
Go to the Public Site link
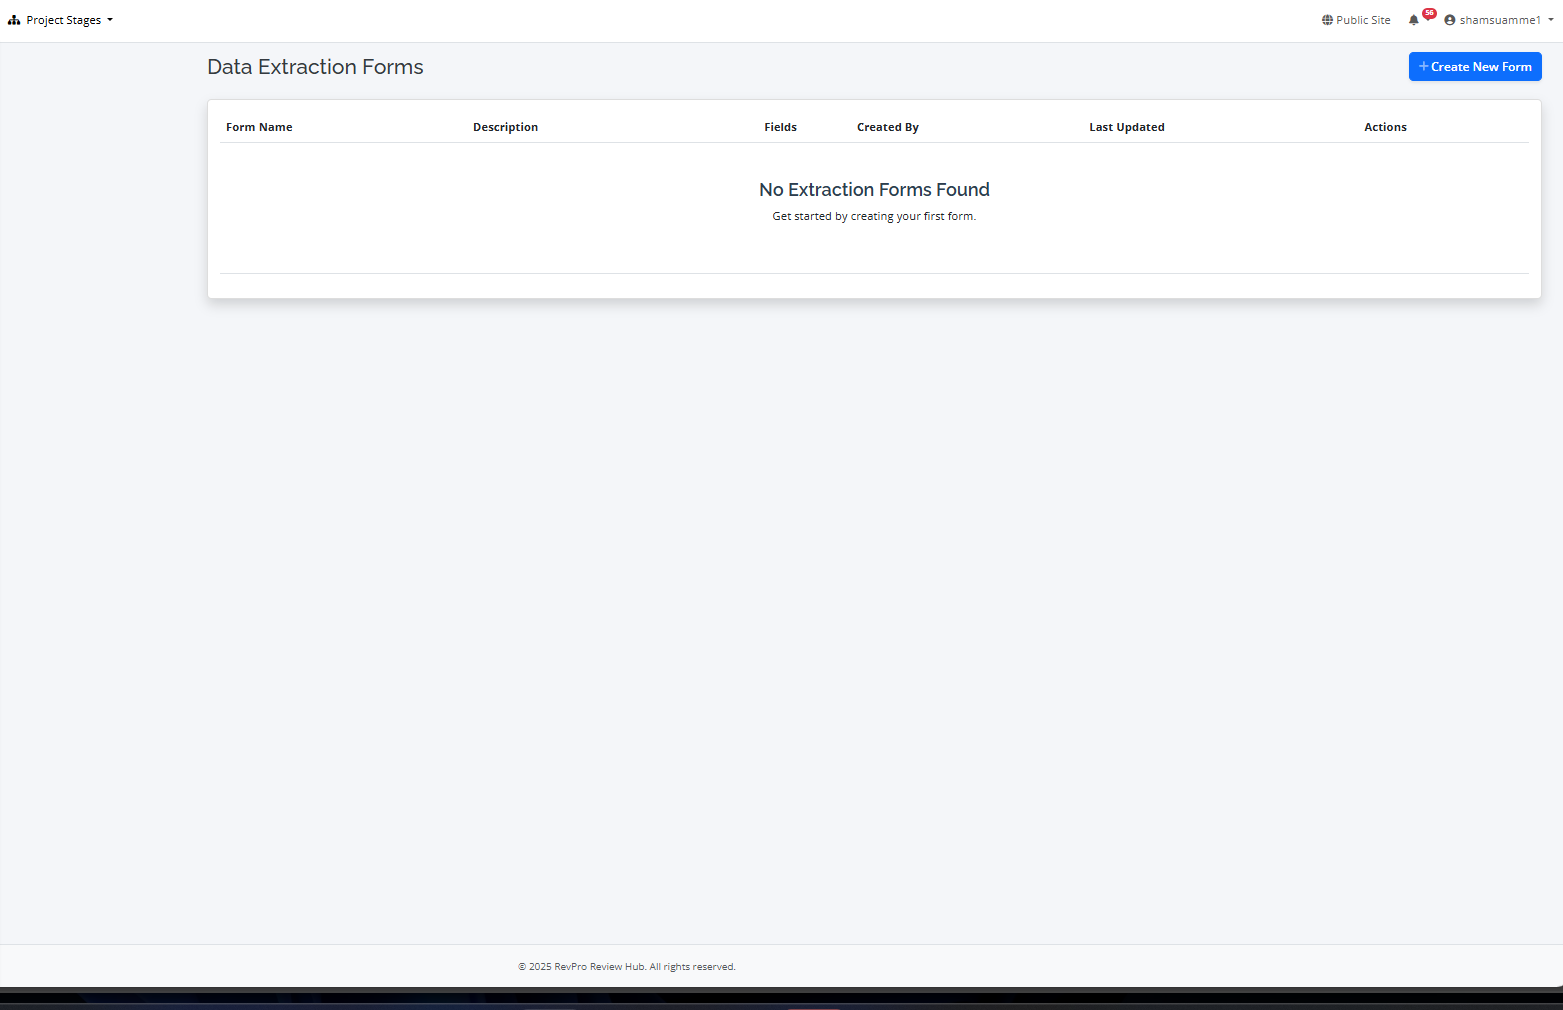pyautogui.click(x=1363, y=20)
